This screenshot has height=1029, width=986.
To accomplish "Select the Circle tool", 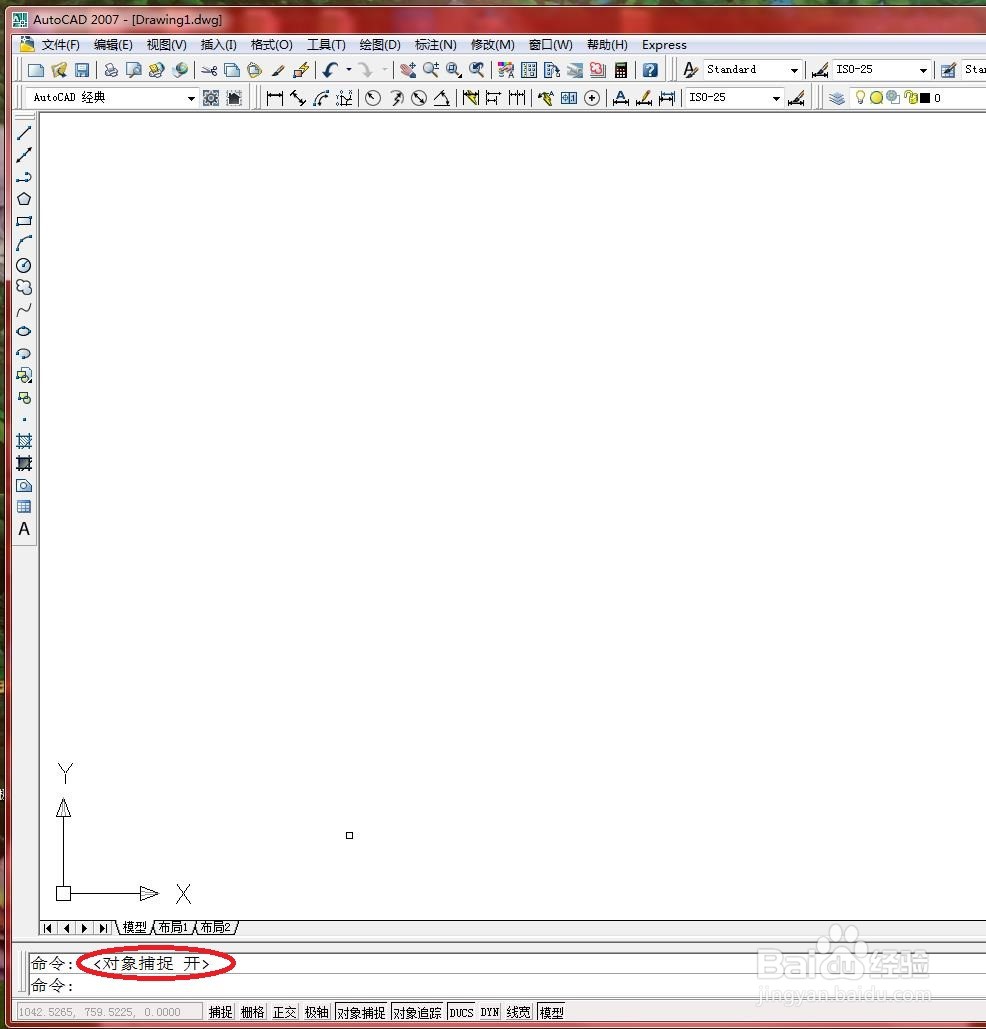I will 24,265.
